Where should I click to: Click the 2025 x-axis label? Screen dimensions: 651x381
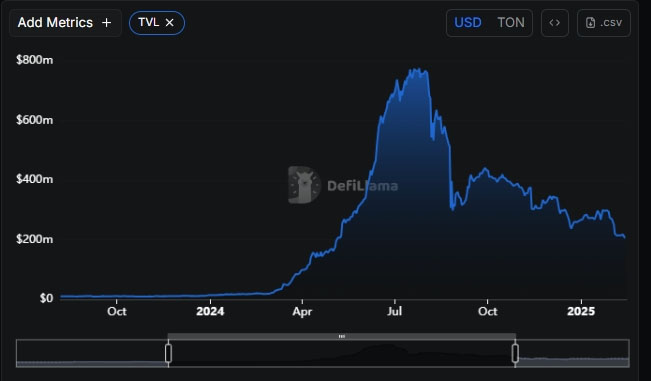(581, 311)
